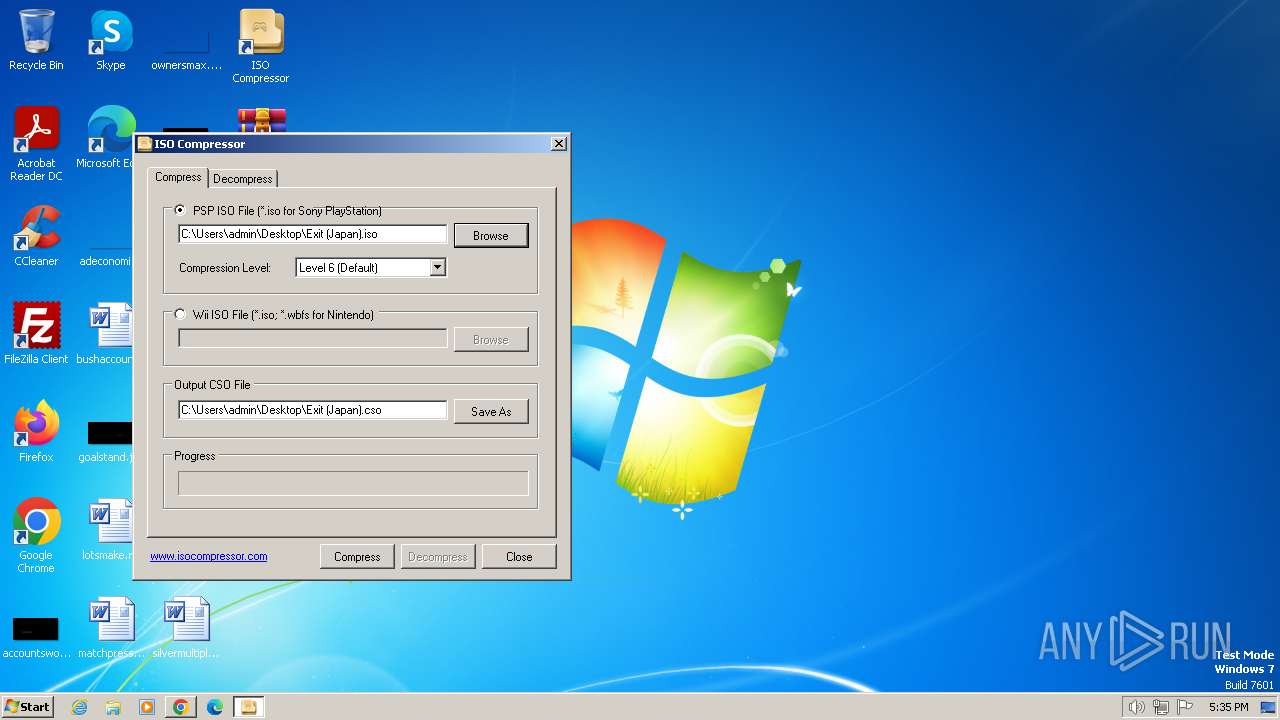Screen dimensions: 1280x720
Task: Click the Progress bar
Action: (x=353, y=483)
